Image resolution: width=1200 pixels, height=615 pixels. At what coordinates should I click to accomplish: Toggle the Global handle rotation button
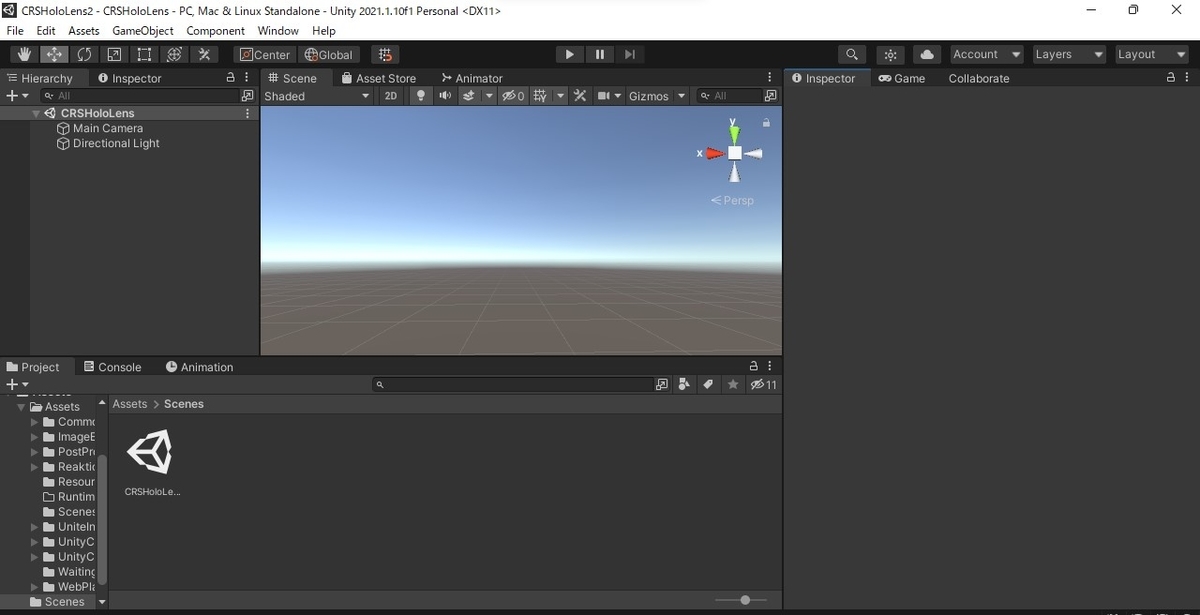pos(328,54)
